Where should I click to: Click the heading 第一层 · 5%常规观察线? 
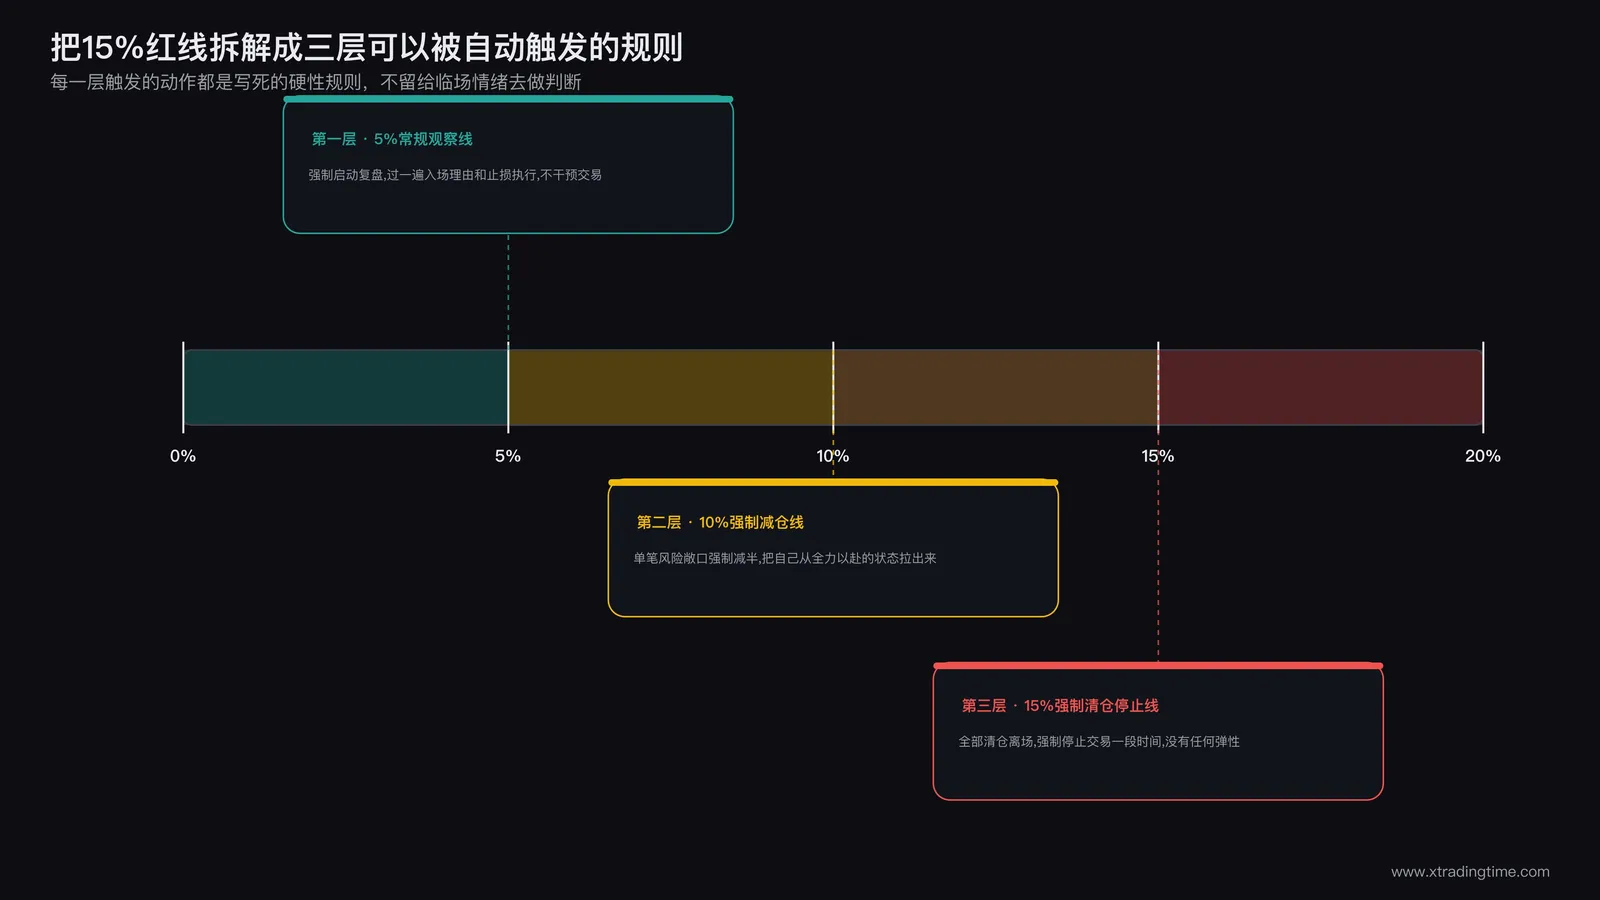coord(392,139)
